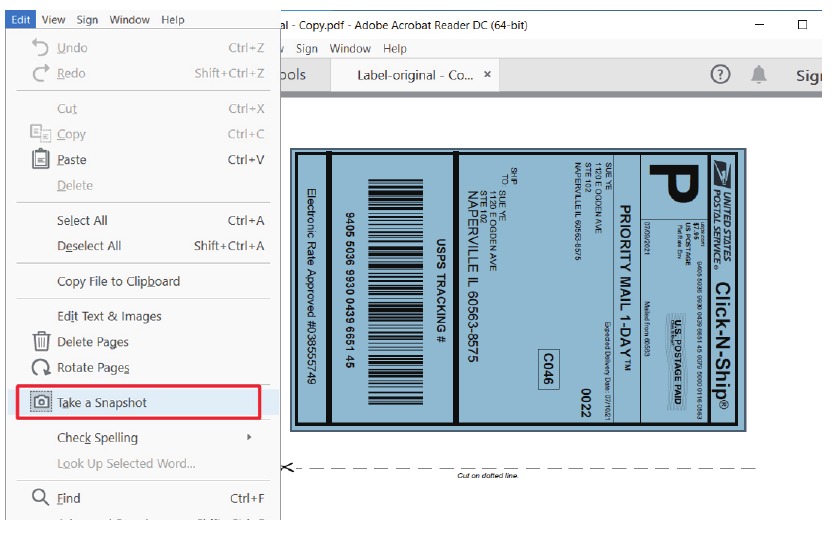Screen dimensions: 834x538
Task: Choose Cut from the Edit menu
Action: 144,108
